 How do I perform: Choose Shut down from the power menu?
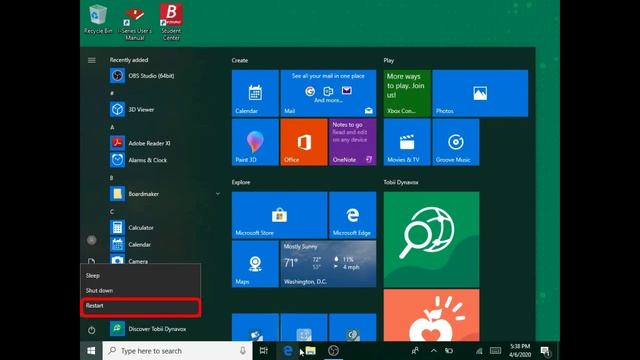[140, 290]
